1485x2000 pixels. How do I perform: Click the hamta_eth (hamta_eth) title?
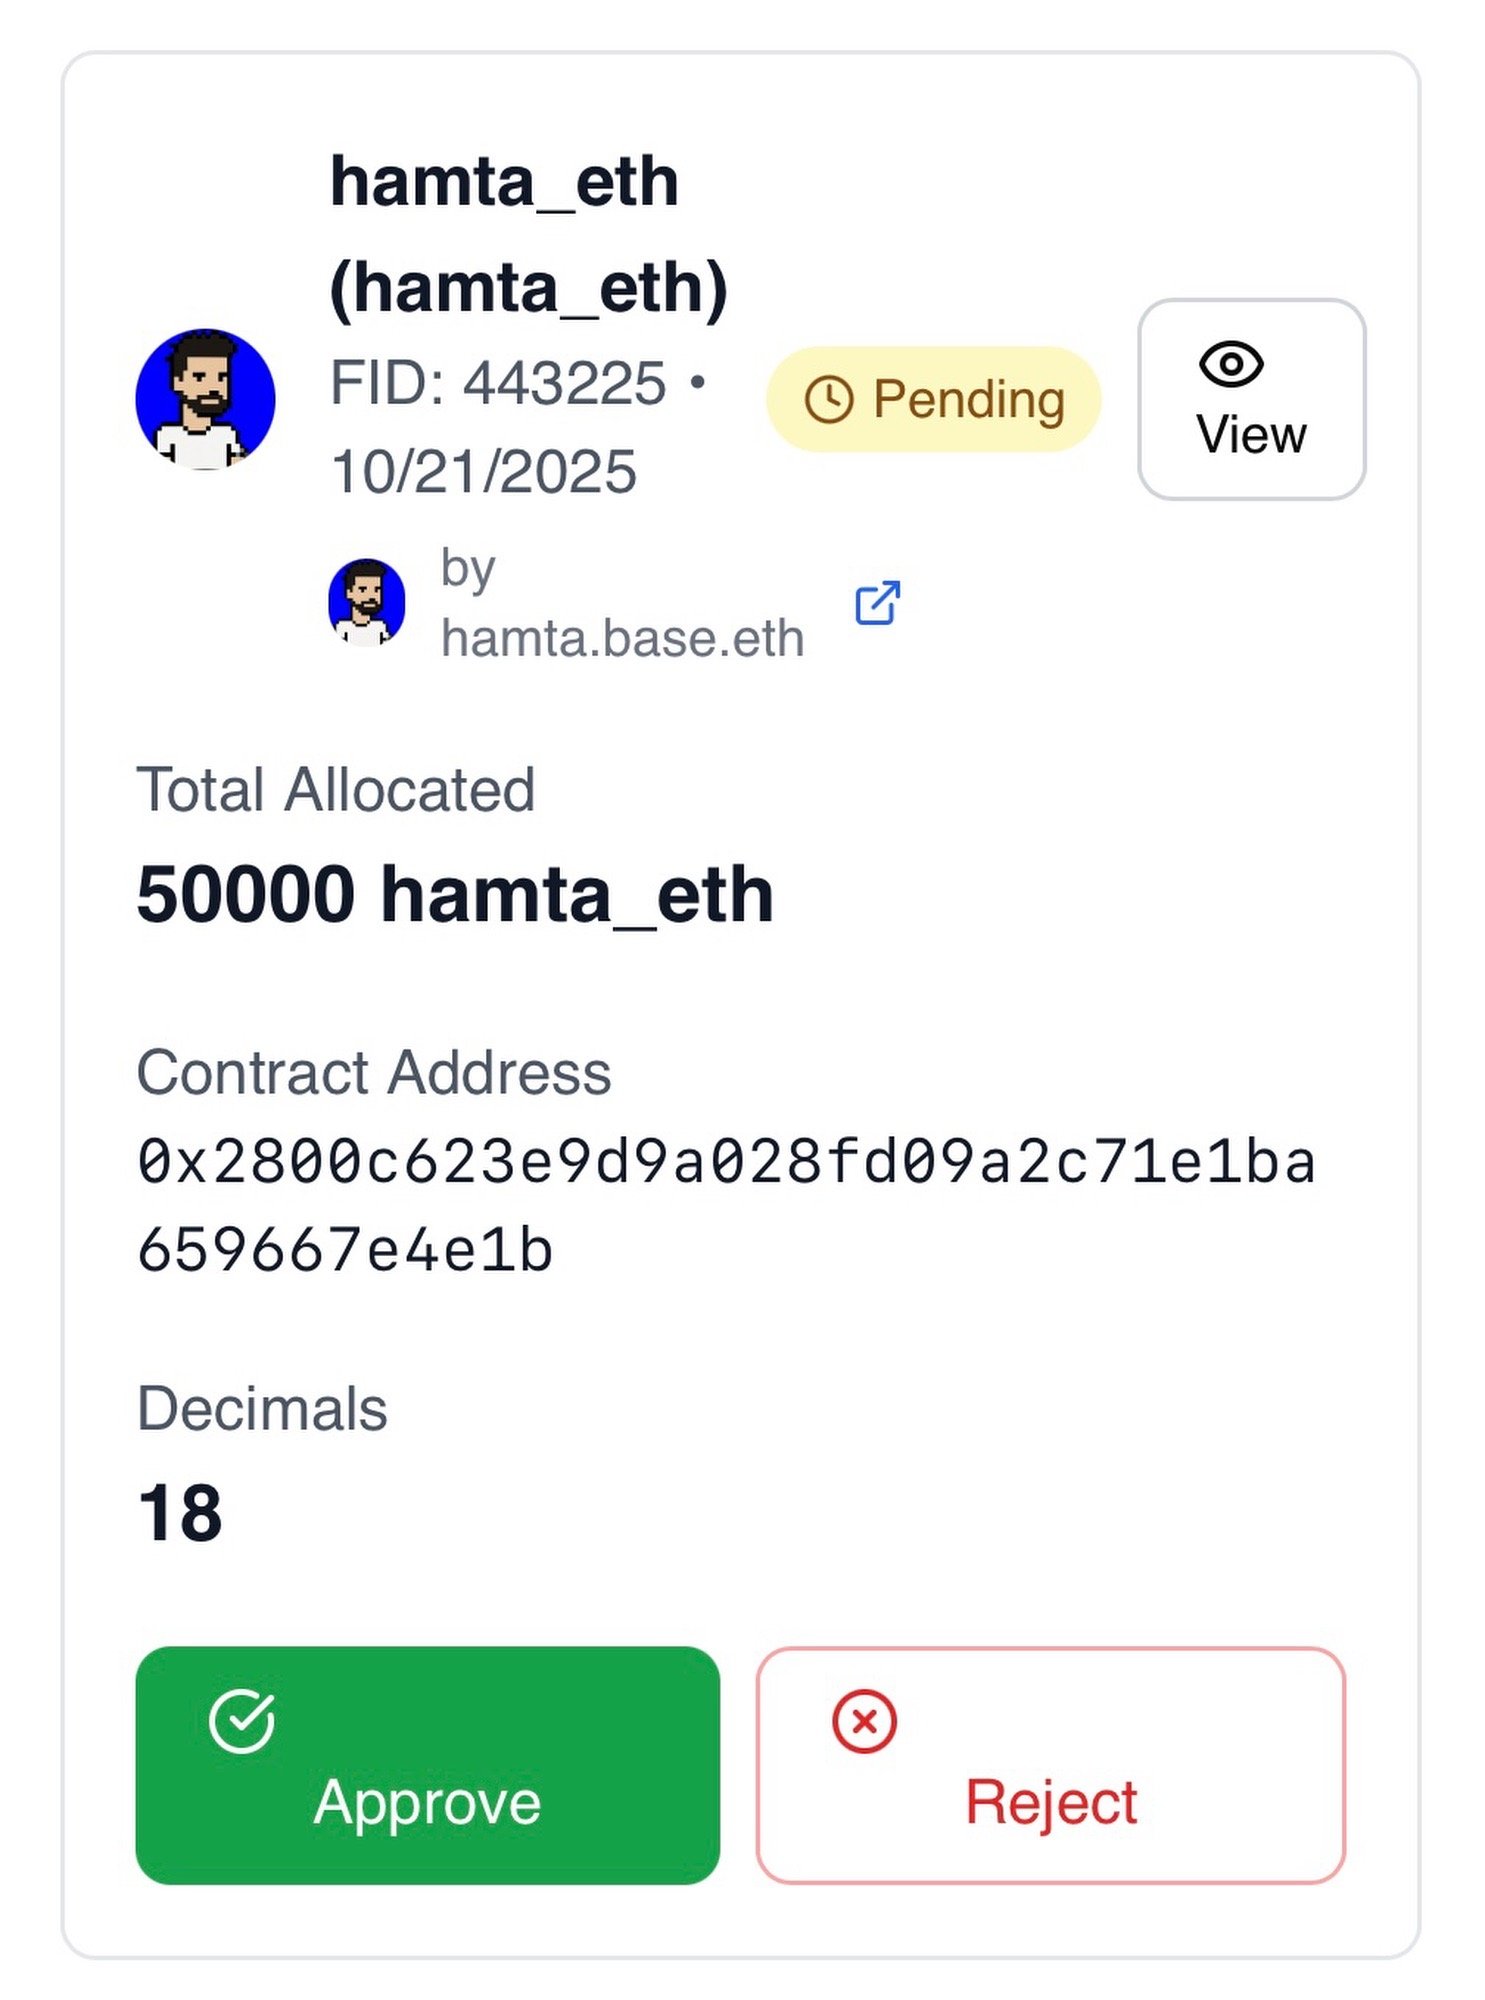tap(528, 235)
